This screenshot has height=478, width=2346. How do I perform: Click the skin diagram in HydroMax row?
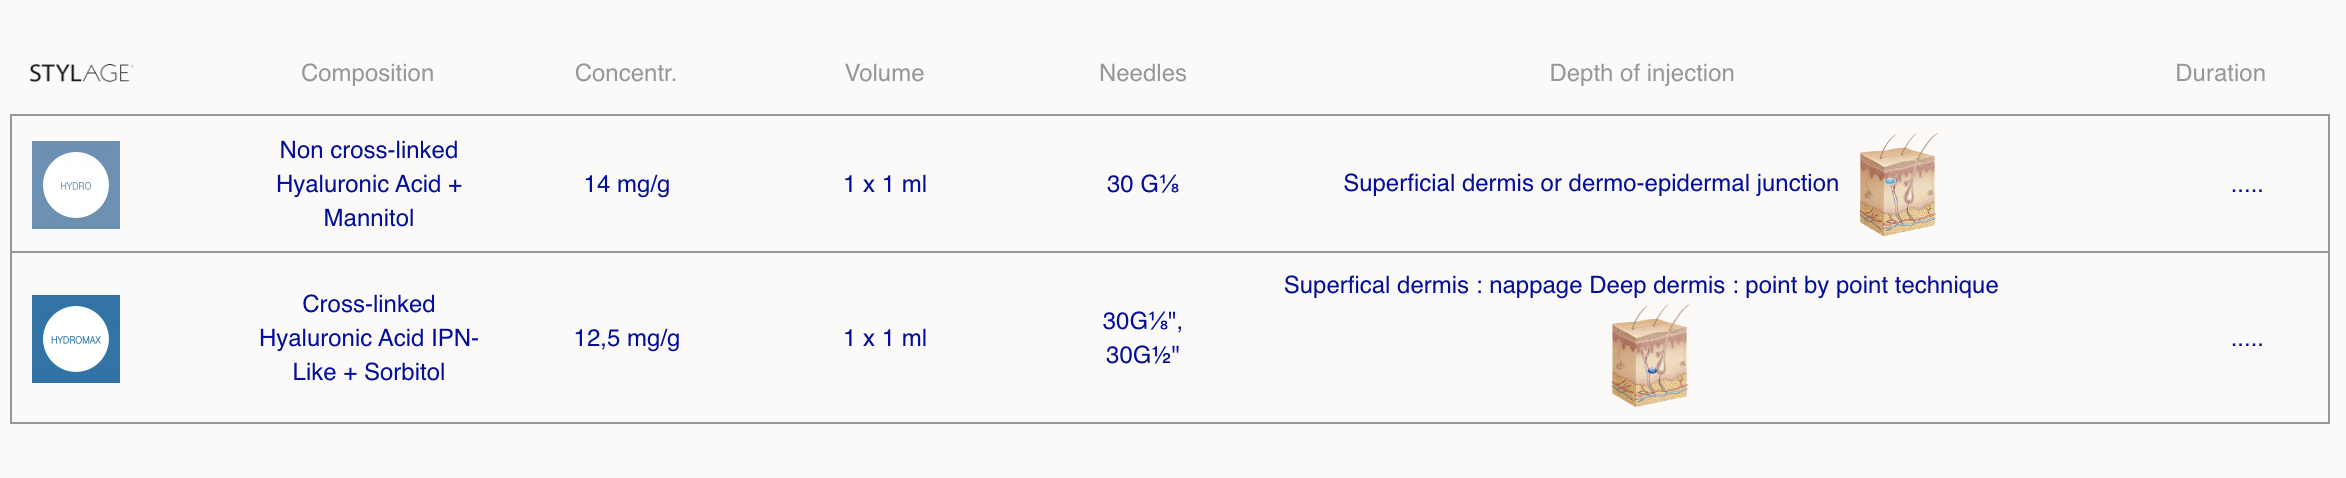1650,356
